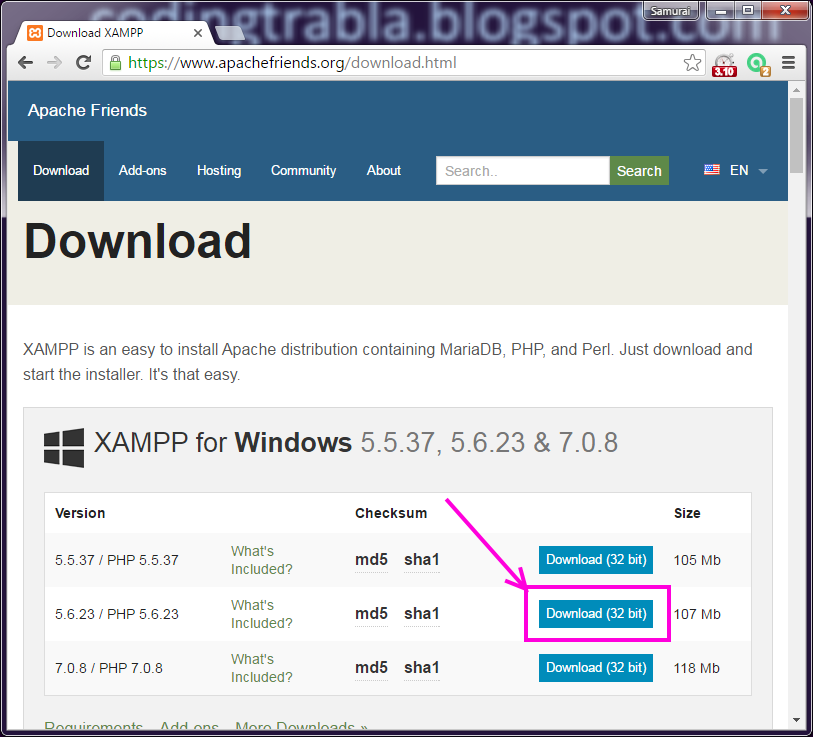Open the Add-ons nav item
Viewport: 813px width, 737px height.
pyautogui.click(x=143, y=171)
